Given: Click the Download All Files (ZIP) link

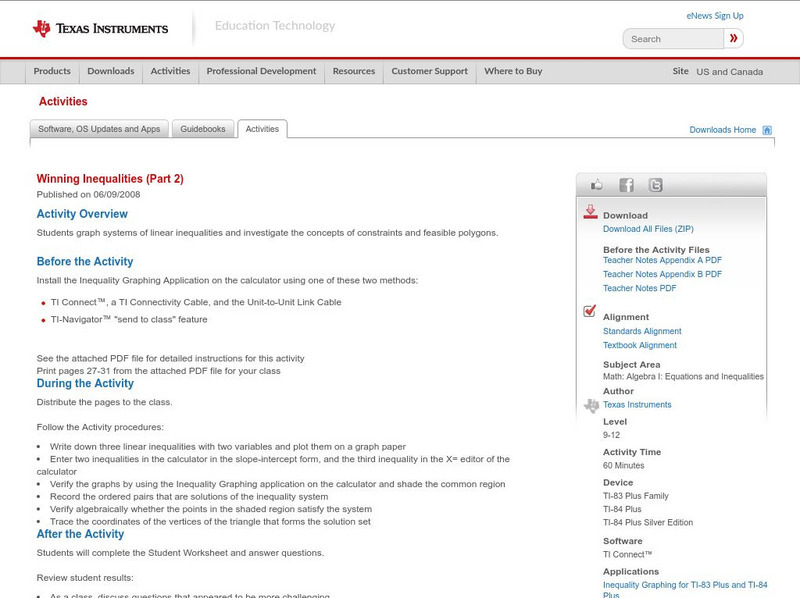Looking at the screenshot, I should pyautogui.click(x=648, y=229).
